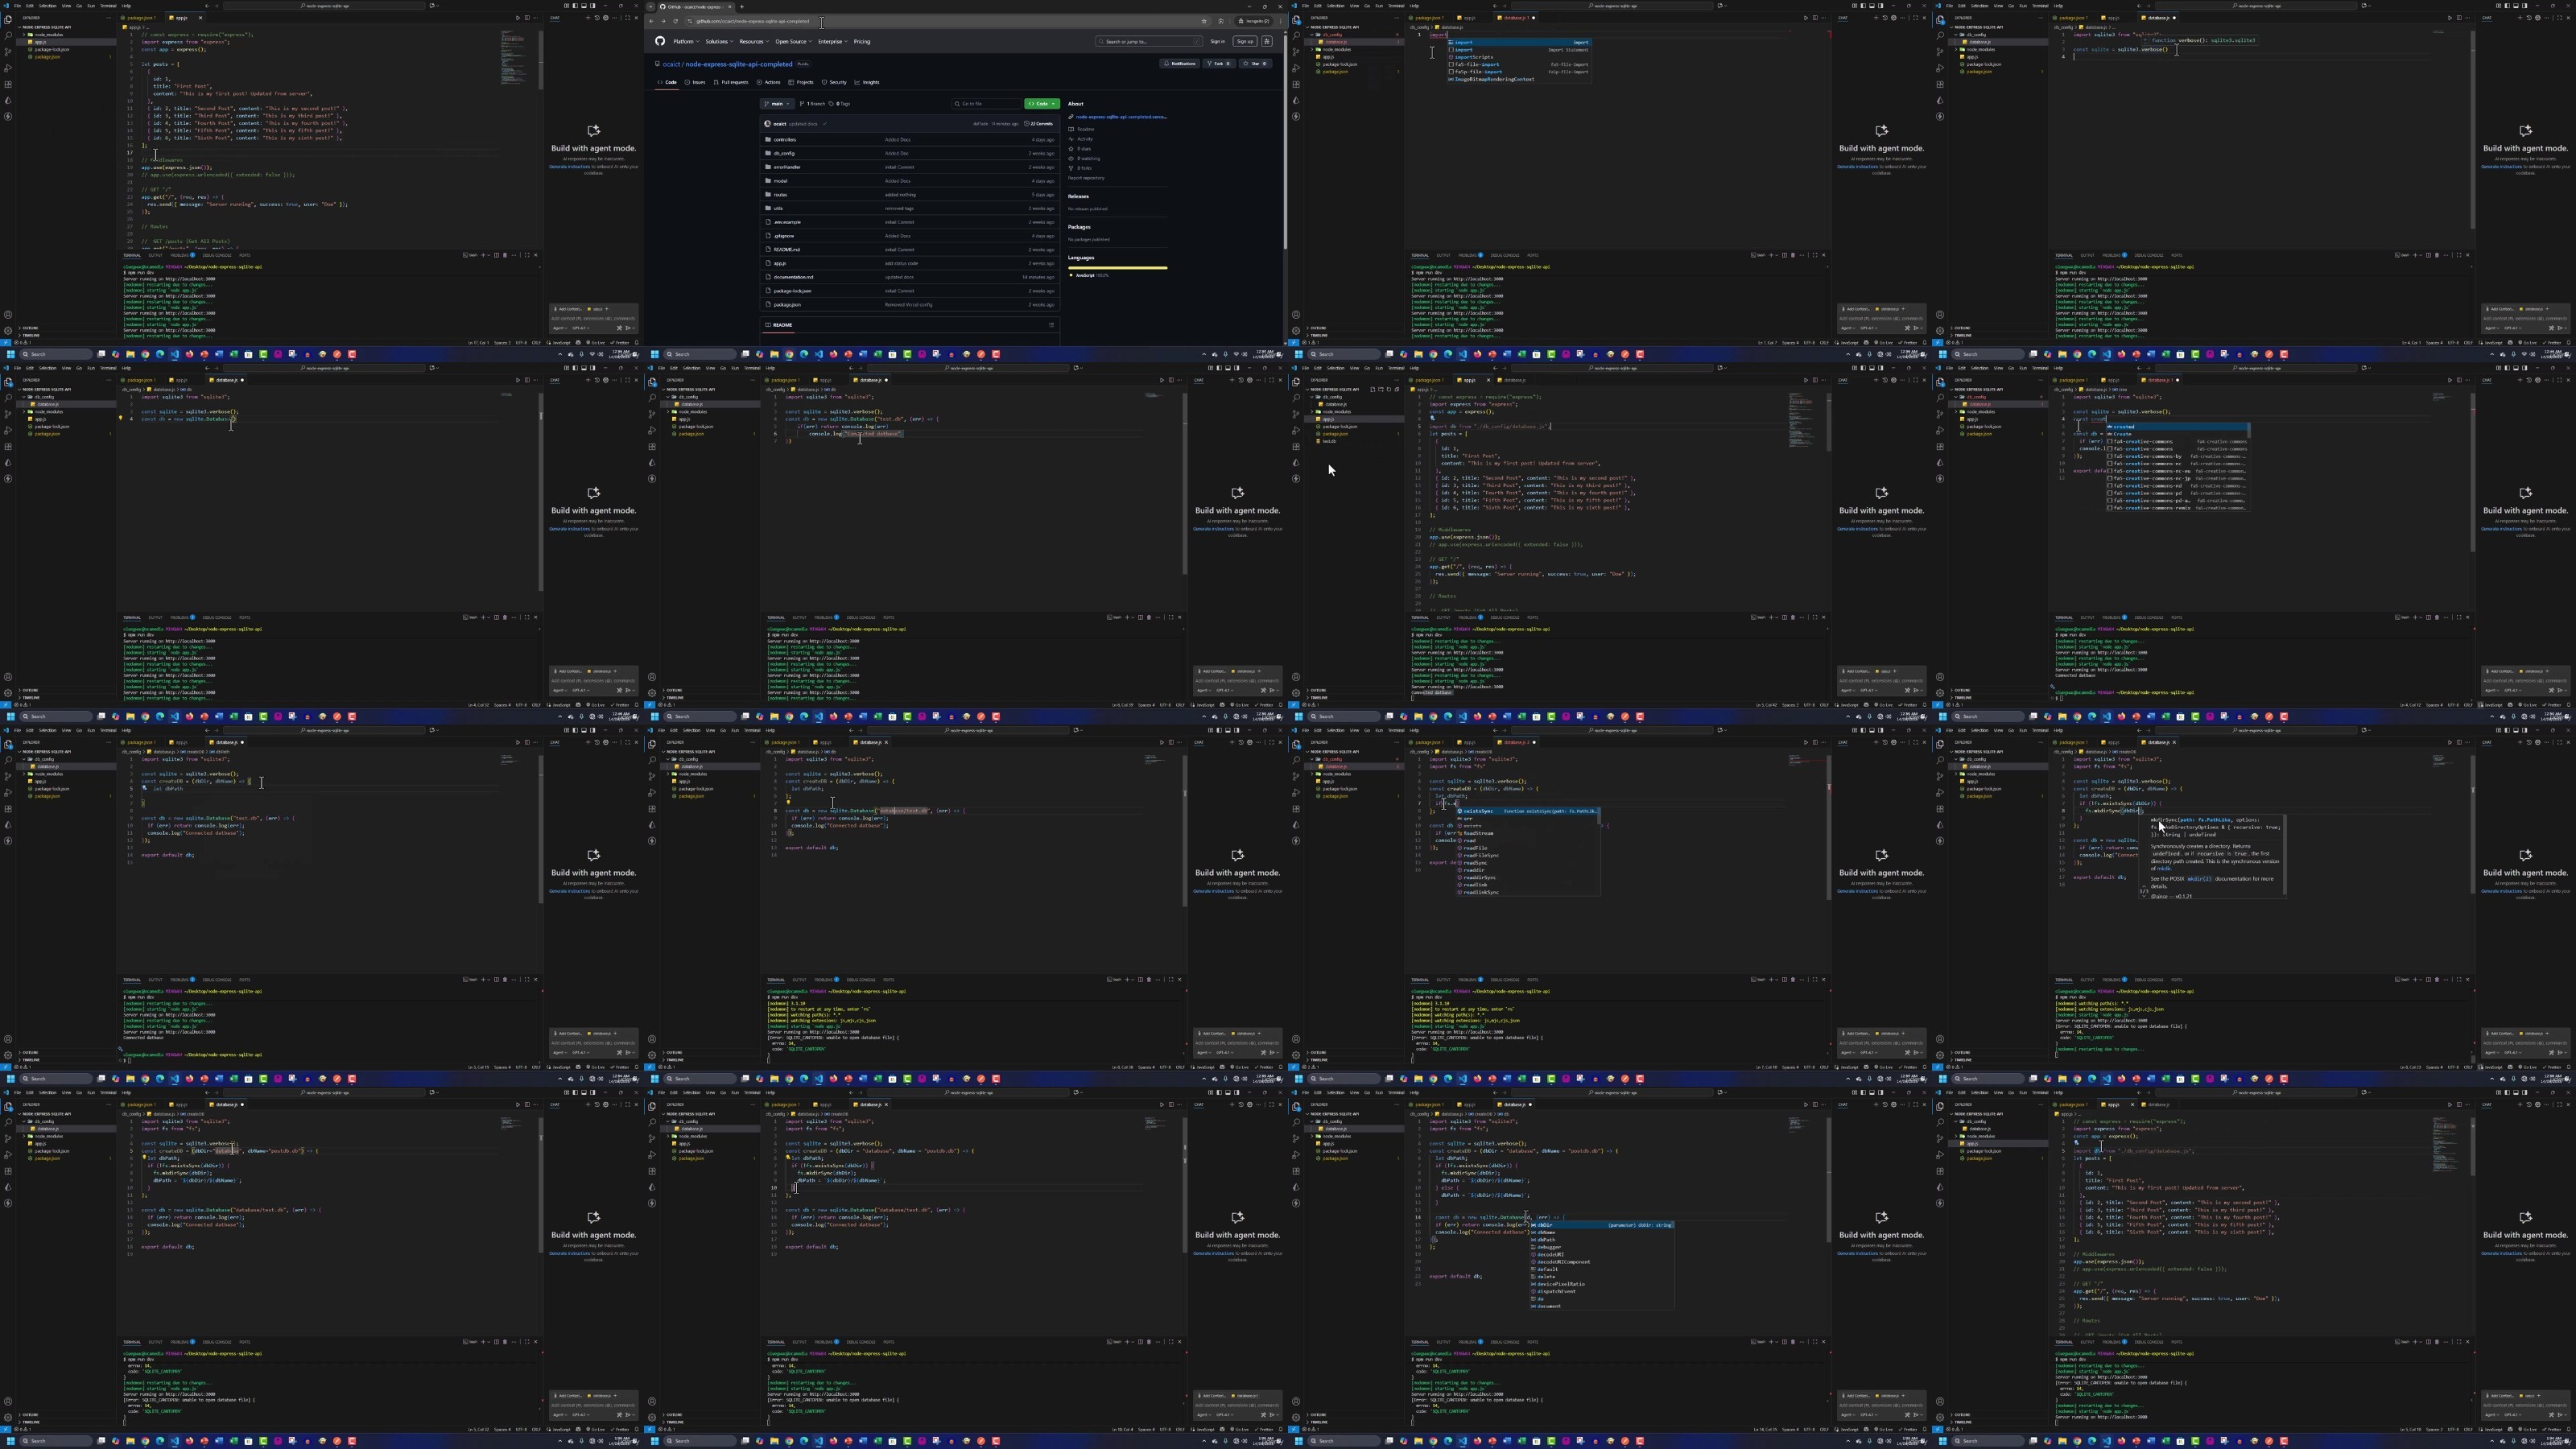Click New File icon in VS Code explorer header

[x=1374, y=389]
